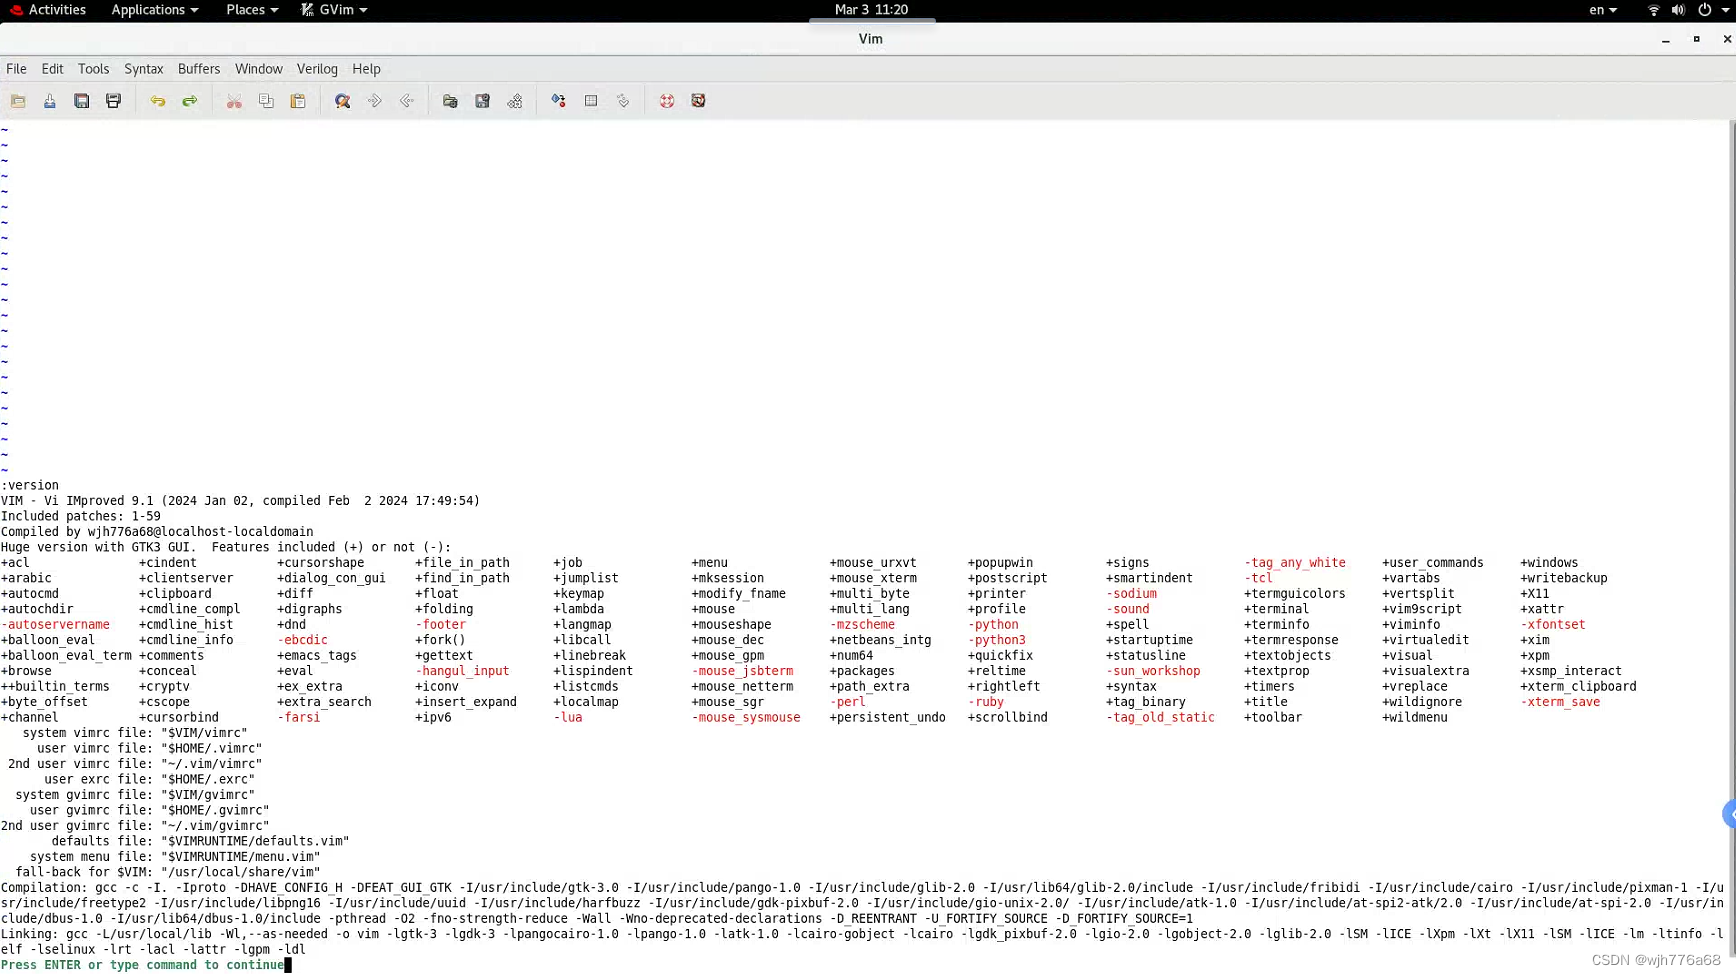Viewport: 1736px width, 977px height.
Task: Click the '-mouse_jsbterm' feature entry
Action: (x=742, y=672)
